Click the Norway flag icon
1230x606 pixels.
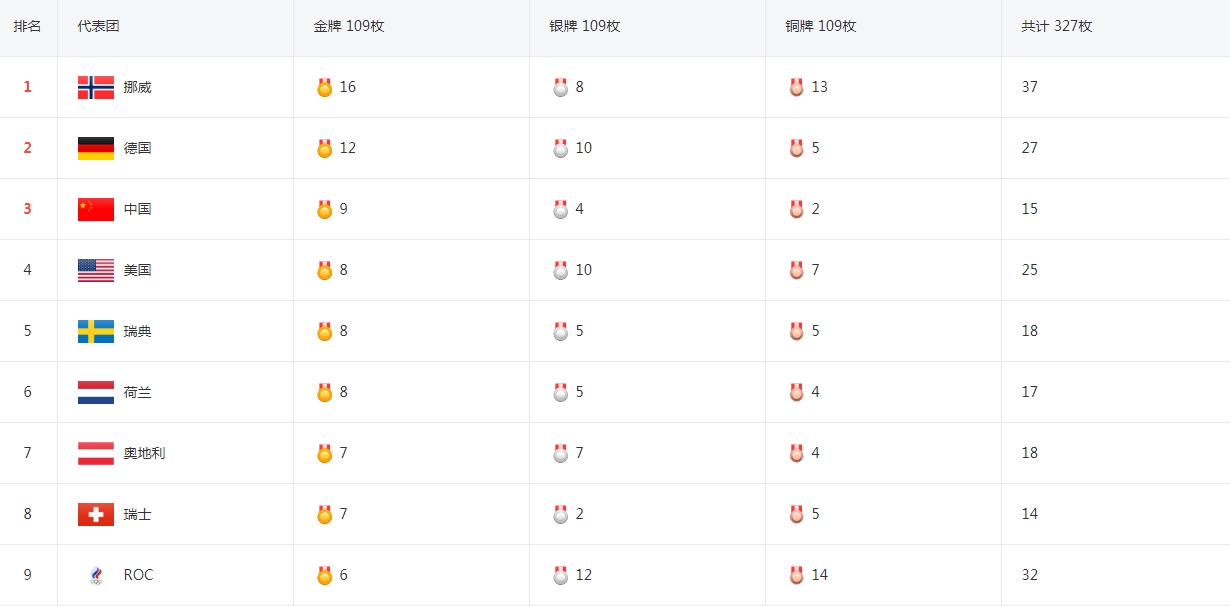coord(96,87)
